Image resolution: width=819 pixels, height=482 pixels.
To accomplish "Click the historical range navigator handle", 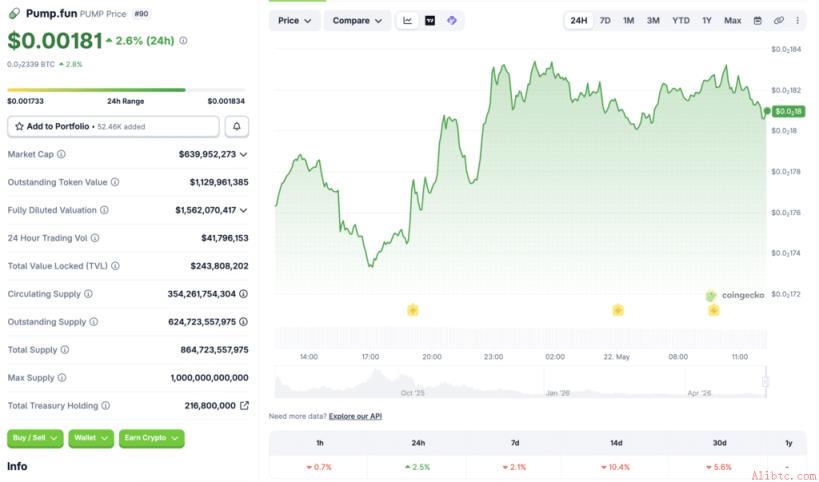I will (765, 382).
